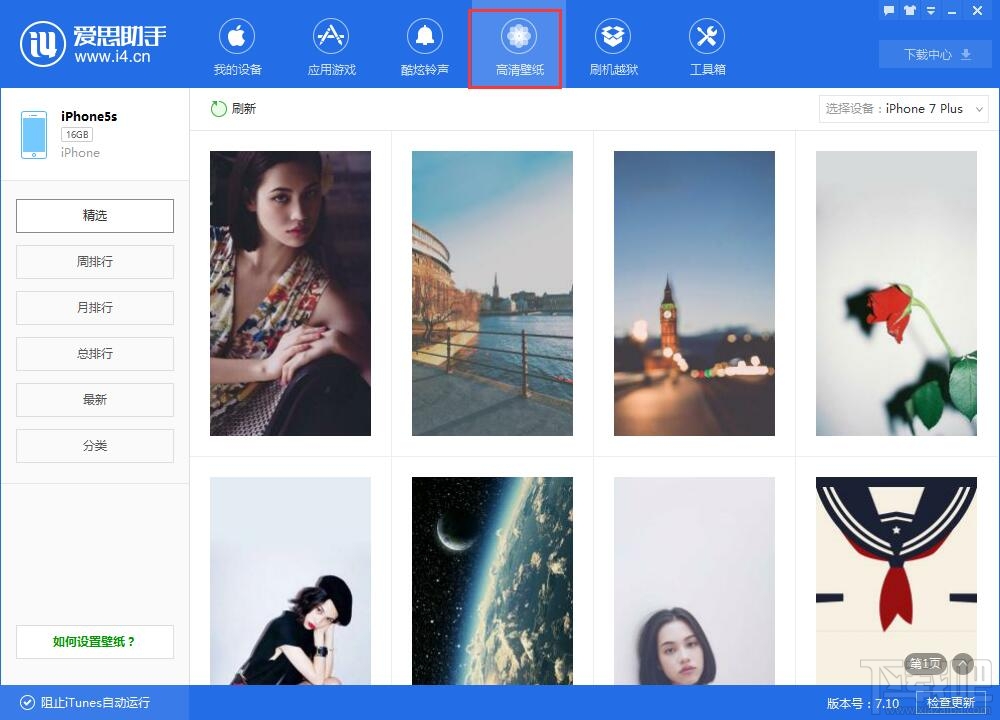
Task: Switch to the HD Wallpaper (高清壁纸) tab
Action: 519,48
